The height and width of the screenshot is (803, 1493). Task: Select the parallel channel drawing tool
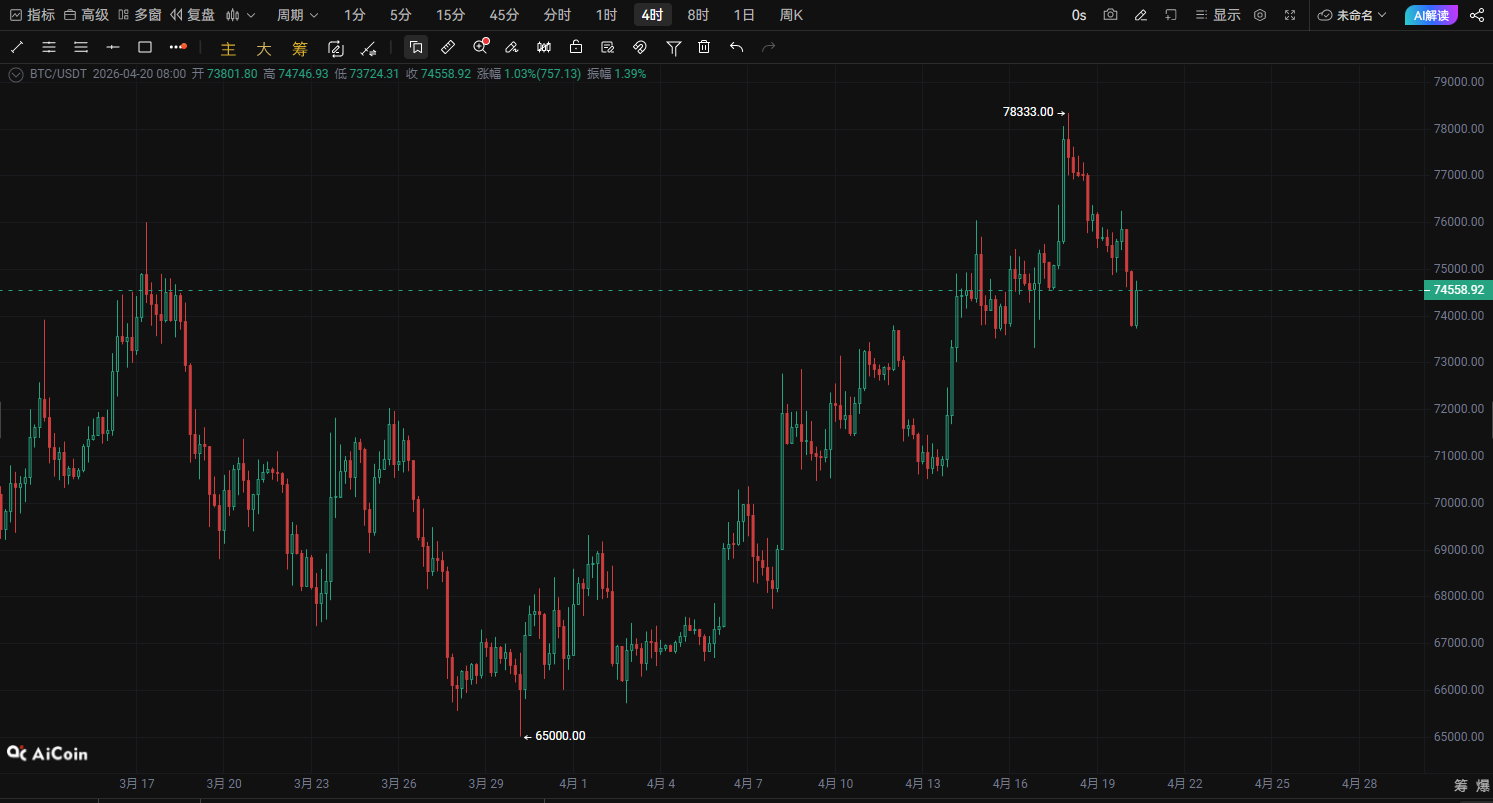click(49, 47)
